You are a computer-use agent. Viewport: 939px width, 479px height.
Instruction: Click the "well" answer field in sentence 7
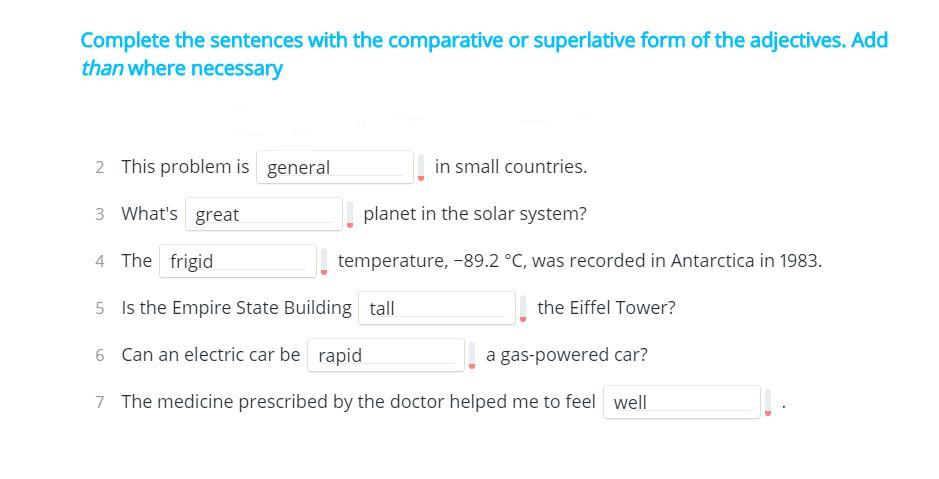681,402
